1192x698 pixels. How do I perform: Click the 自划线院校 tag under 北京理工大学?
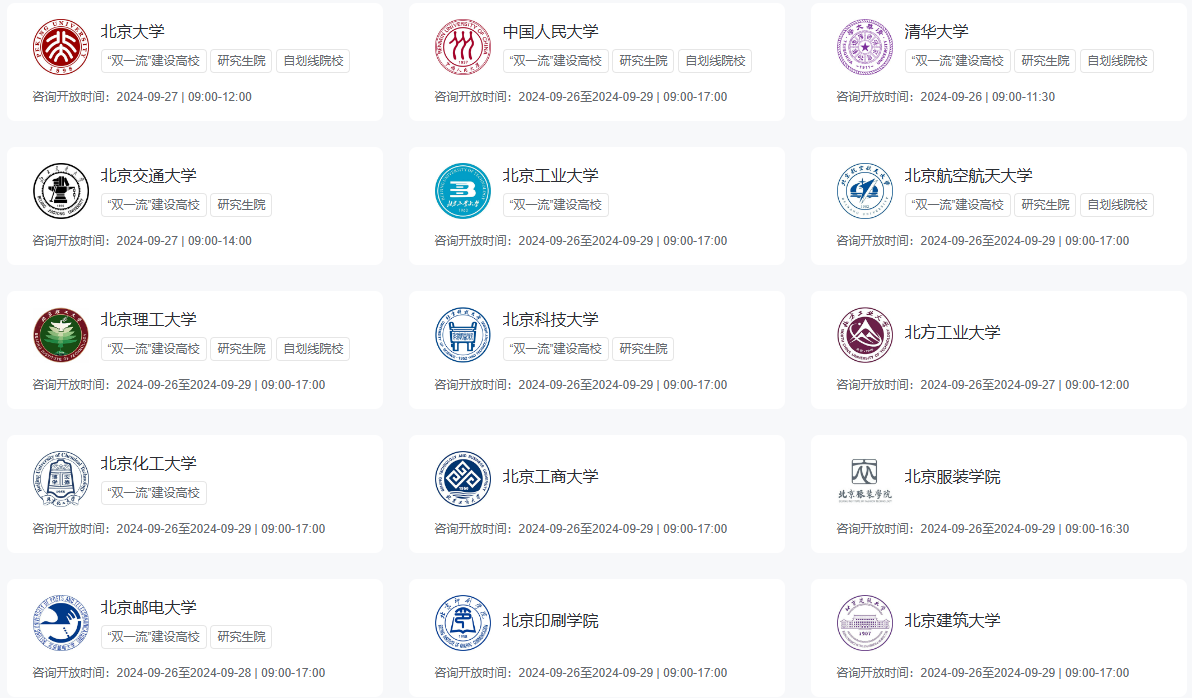click(313, 349)
